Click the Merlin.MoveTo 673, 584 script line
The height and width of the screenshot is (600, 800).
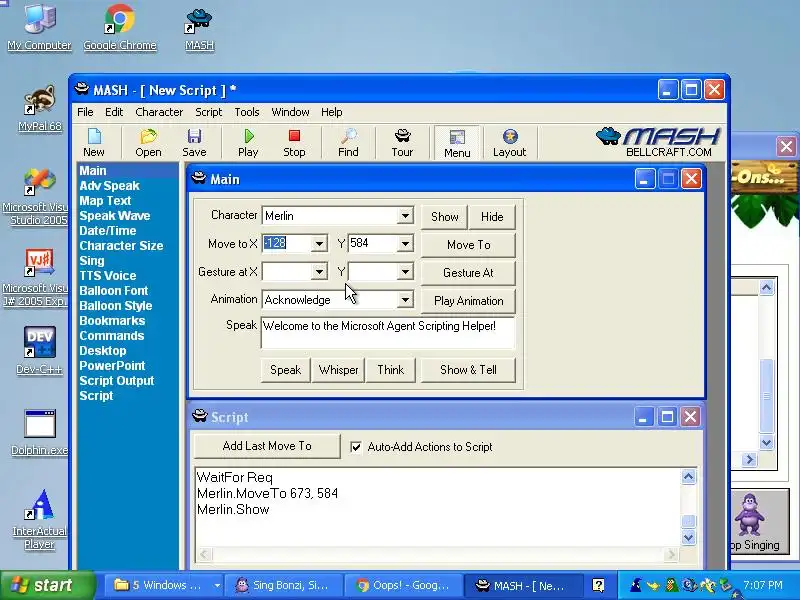click(267, 493)
